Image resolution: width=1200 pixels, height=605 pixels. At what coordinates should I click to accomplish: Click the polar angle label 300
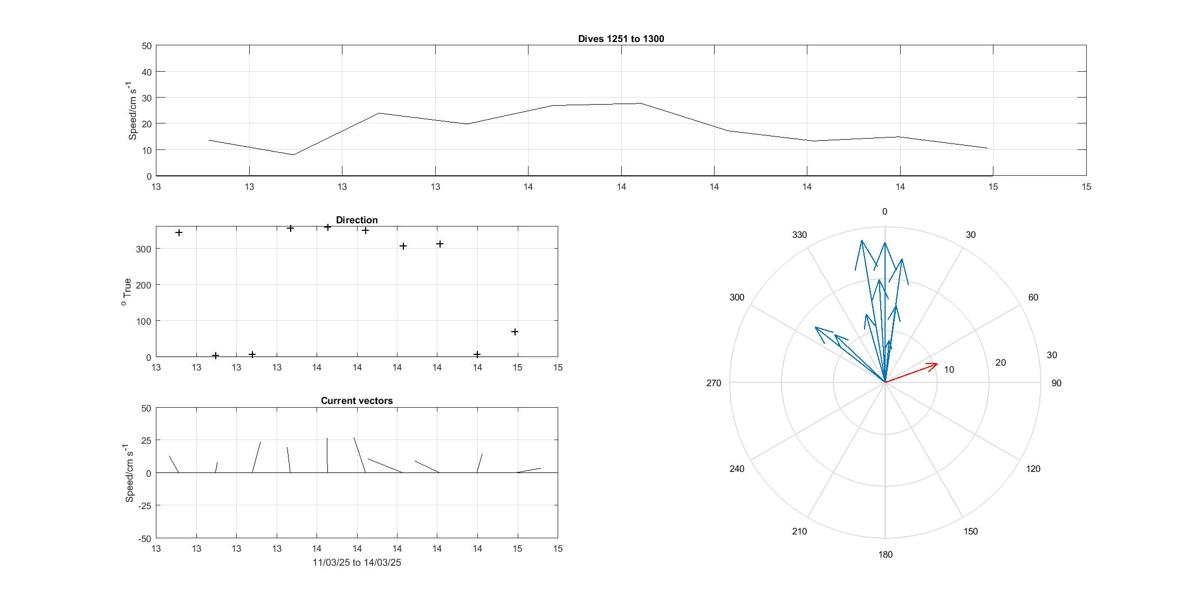pyautogui.click(x=738, y=298)
